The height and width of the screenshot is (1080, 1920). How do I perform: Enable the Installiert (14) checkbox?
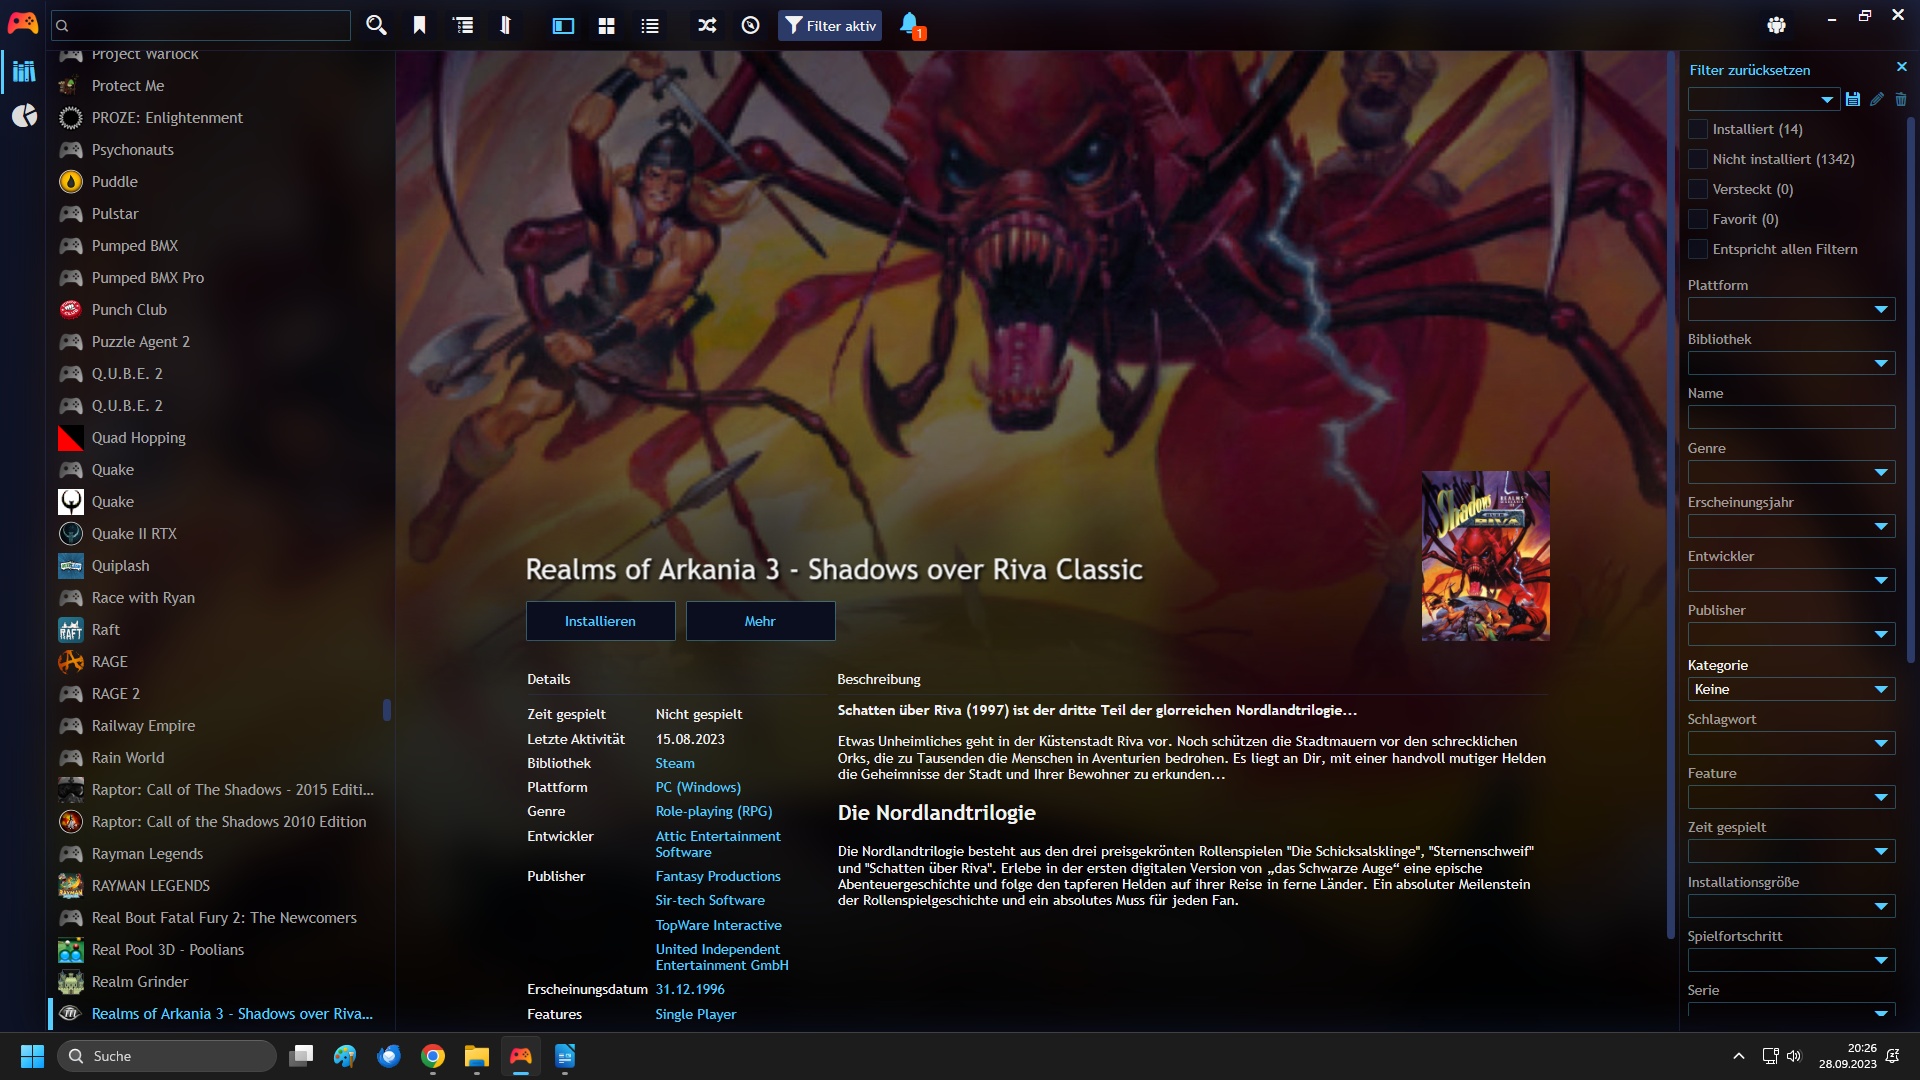pyautogui.click(x=1698, y=129)
